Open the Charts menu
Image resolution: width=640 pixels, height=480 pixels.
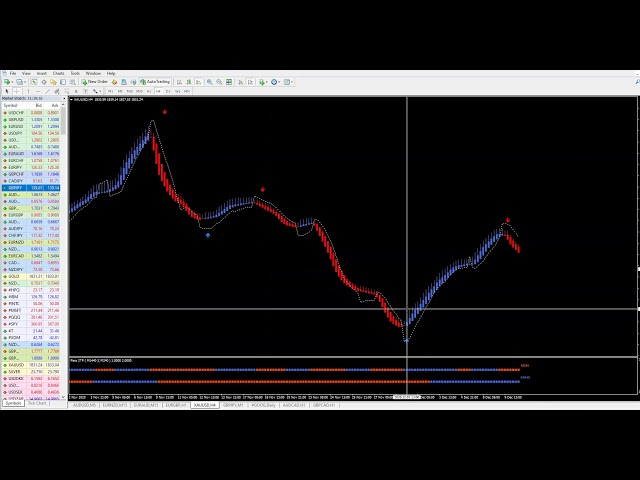[x=58, y=73]
